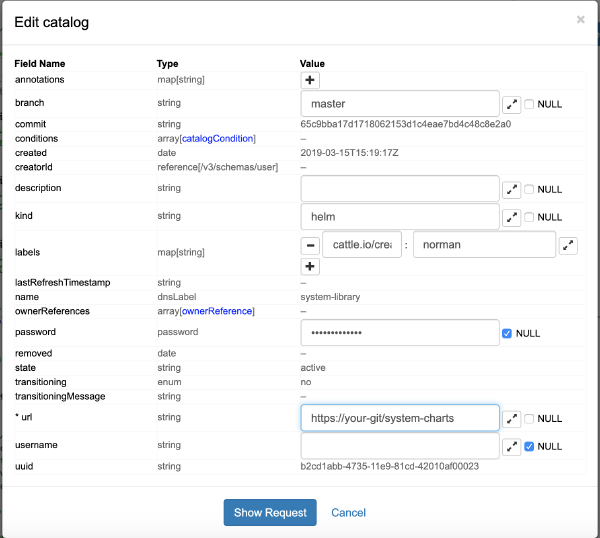This screenshot has height=538, width=600.
Task: Expand the description field editor
Action: pos(511,189)
